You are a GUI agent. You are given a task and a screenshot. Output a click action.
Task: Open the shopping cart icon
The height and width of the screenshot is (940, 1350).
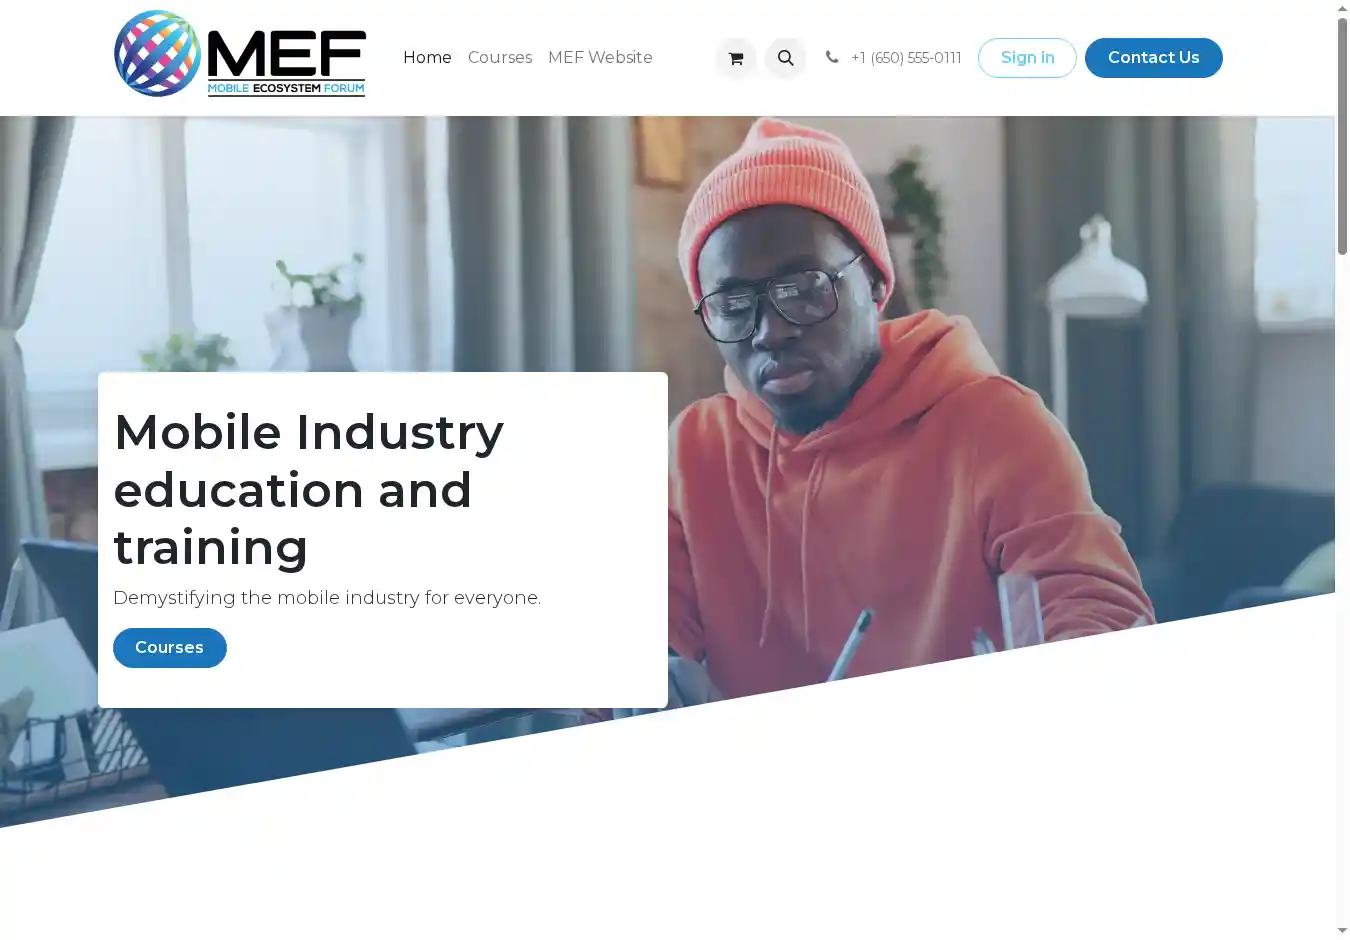click(736, 58)
